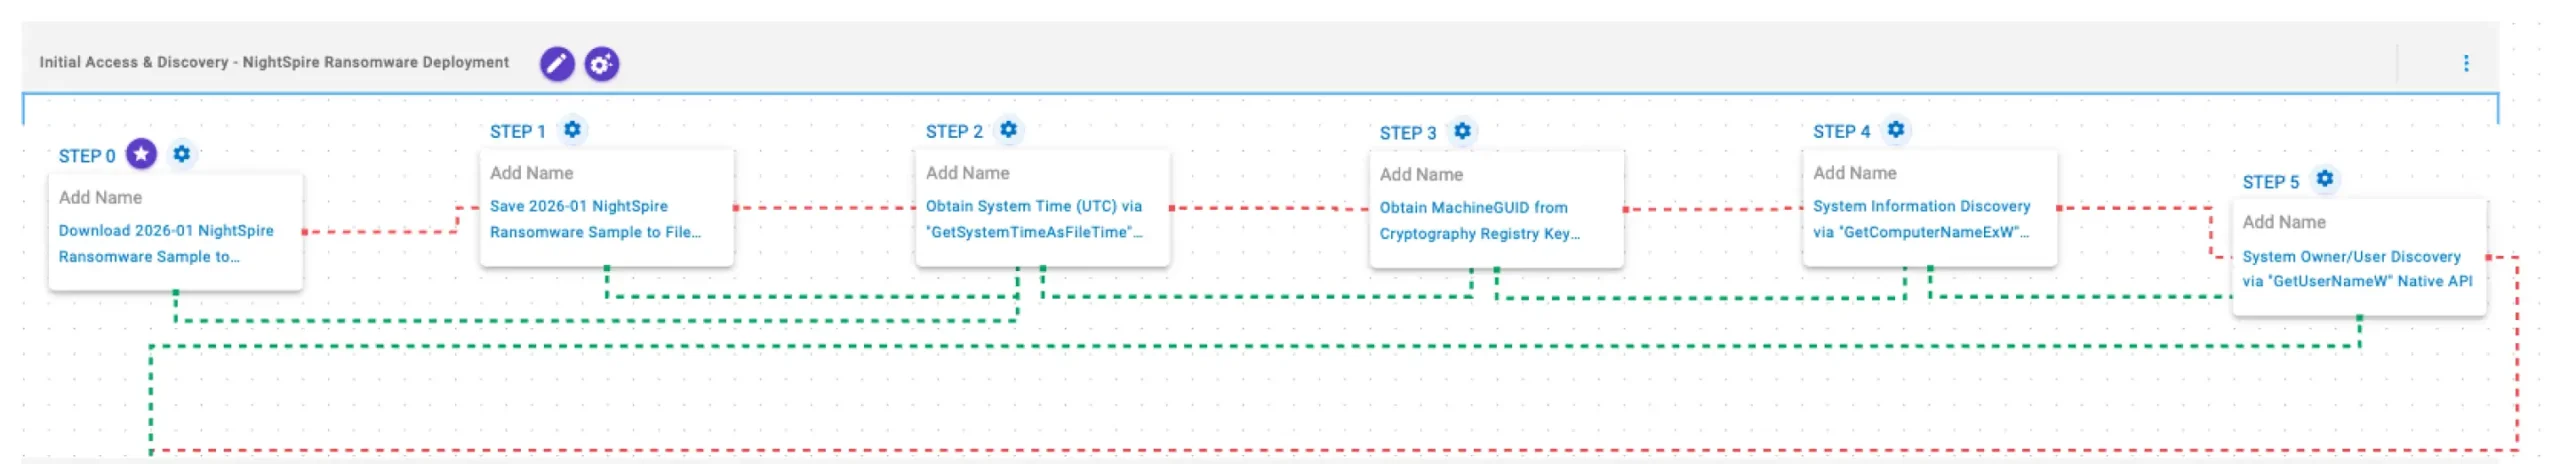Open Obtain System Time (UTC) link
This screenshot has height=464, width=2560.
point(1033,219)
